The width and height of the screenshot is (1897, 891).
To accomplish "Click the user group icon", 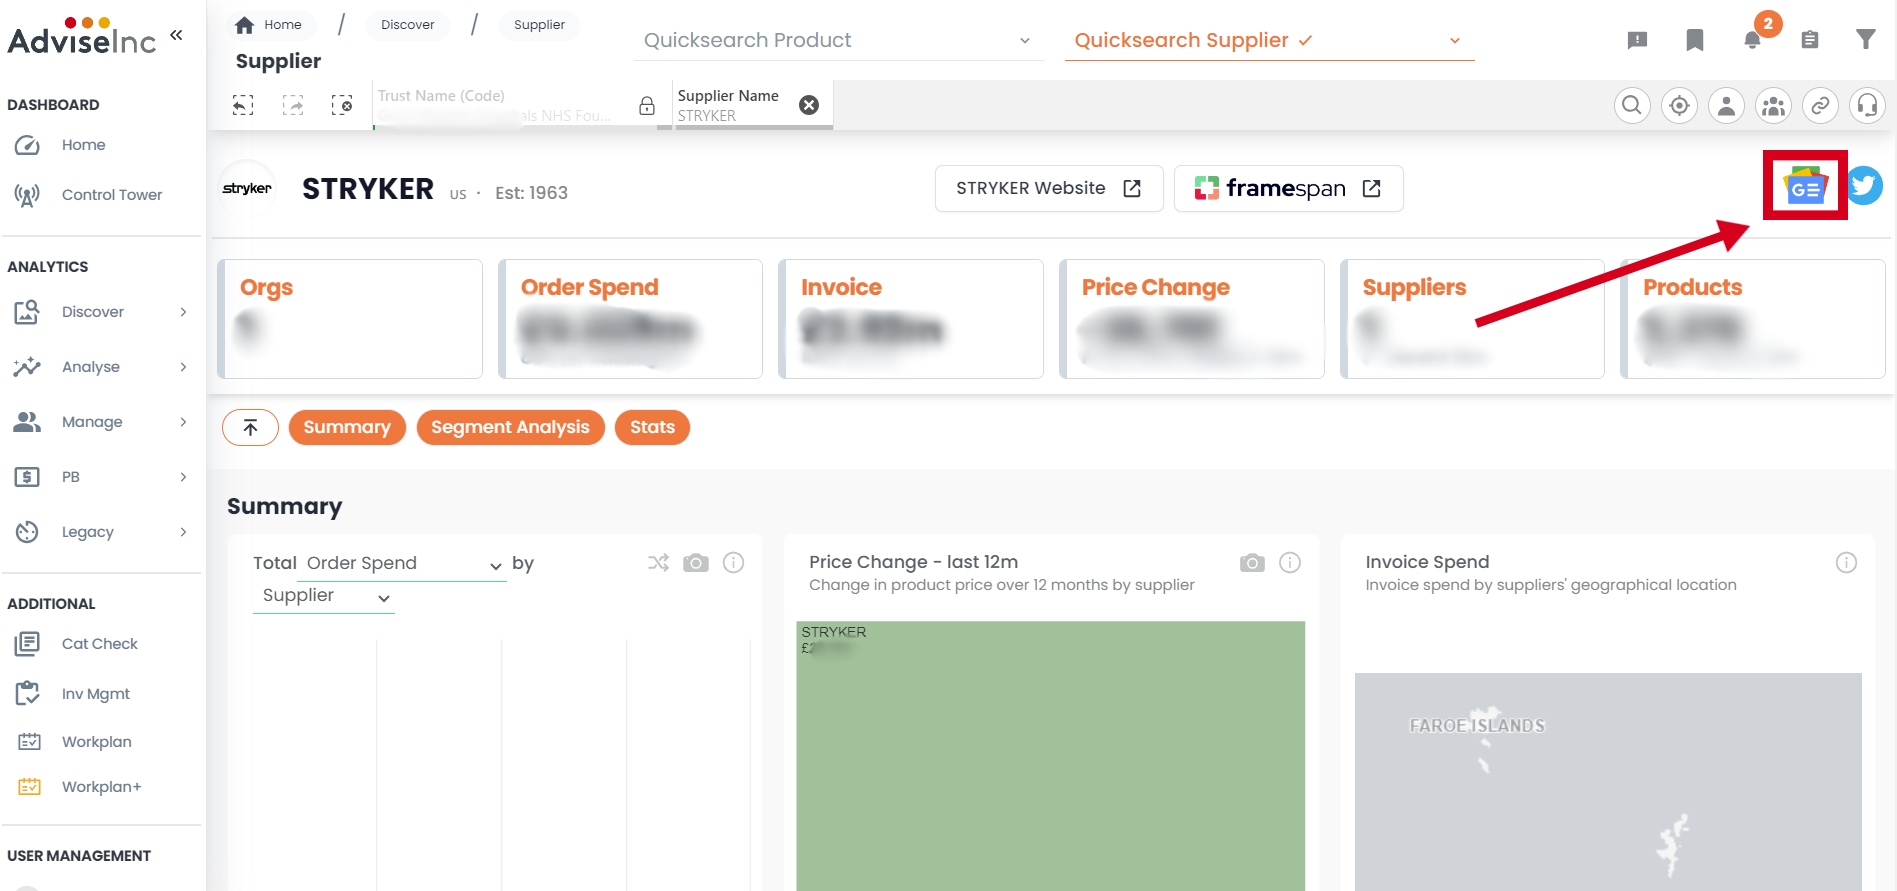I will (x=1773, y=105).
